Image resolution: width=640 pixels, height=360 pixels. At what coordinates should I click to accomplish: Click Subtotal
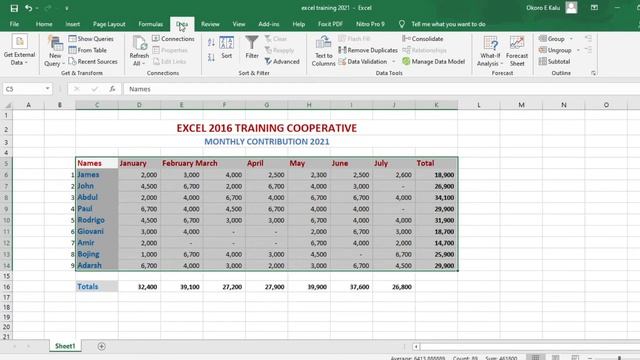click(554, 62)
